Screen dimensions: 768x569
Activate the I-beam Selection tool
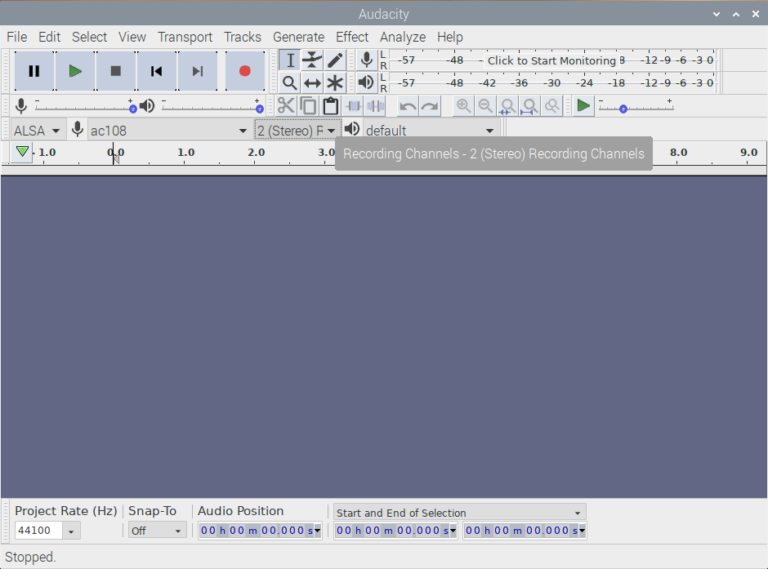[x=289, y=60]
